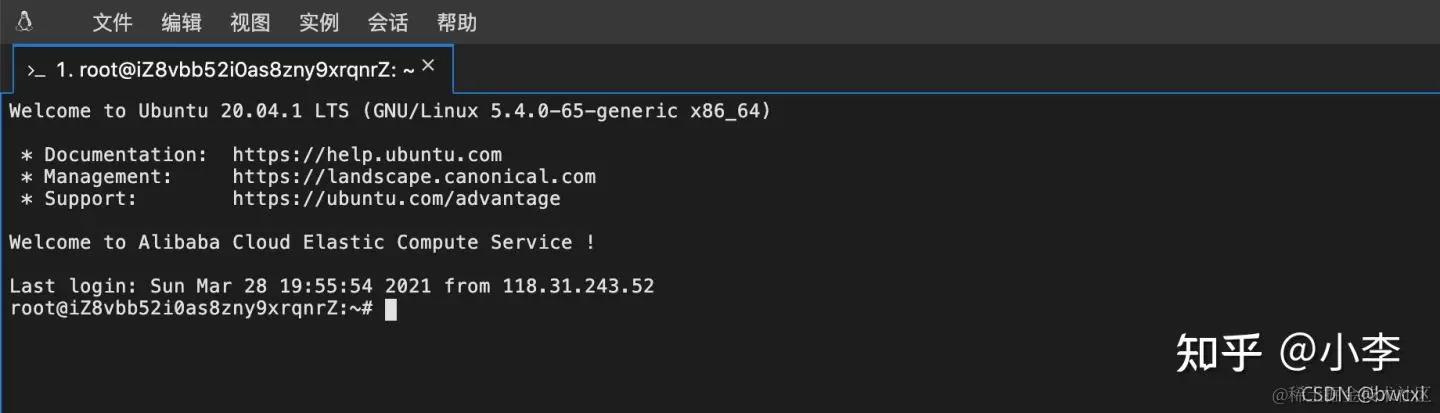Click the terminal cursor block
The width and height of the screenshot is (1440, 413).
click(391, 309)
